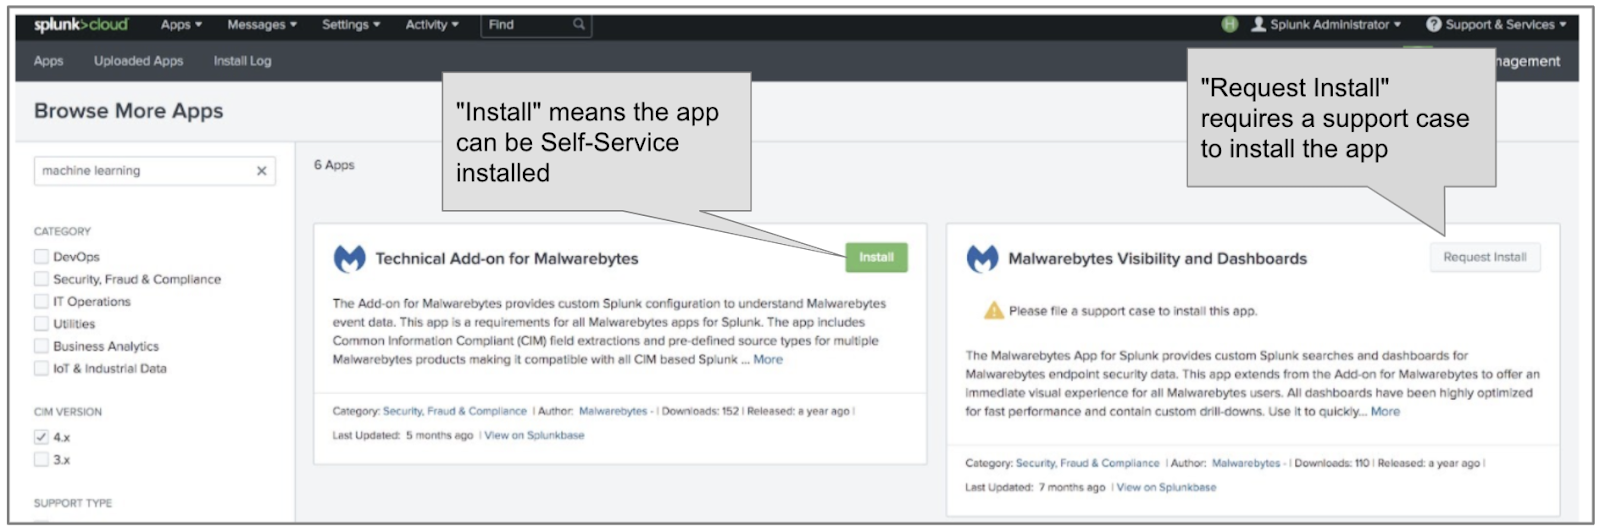
Task: Uncheck the 4.x CIM version checkbox
Action: 41,437
